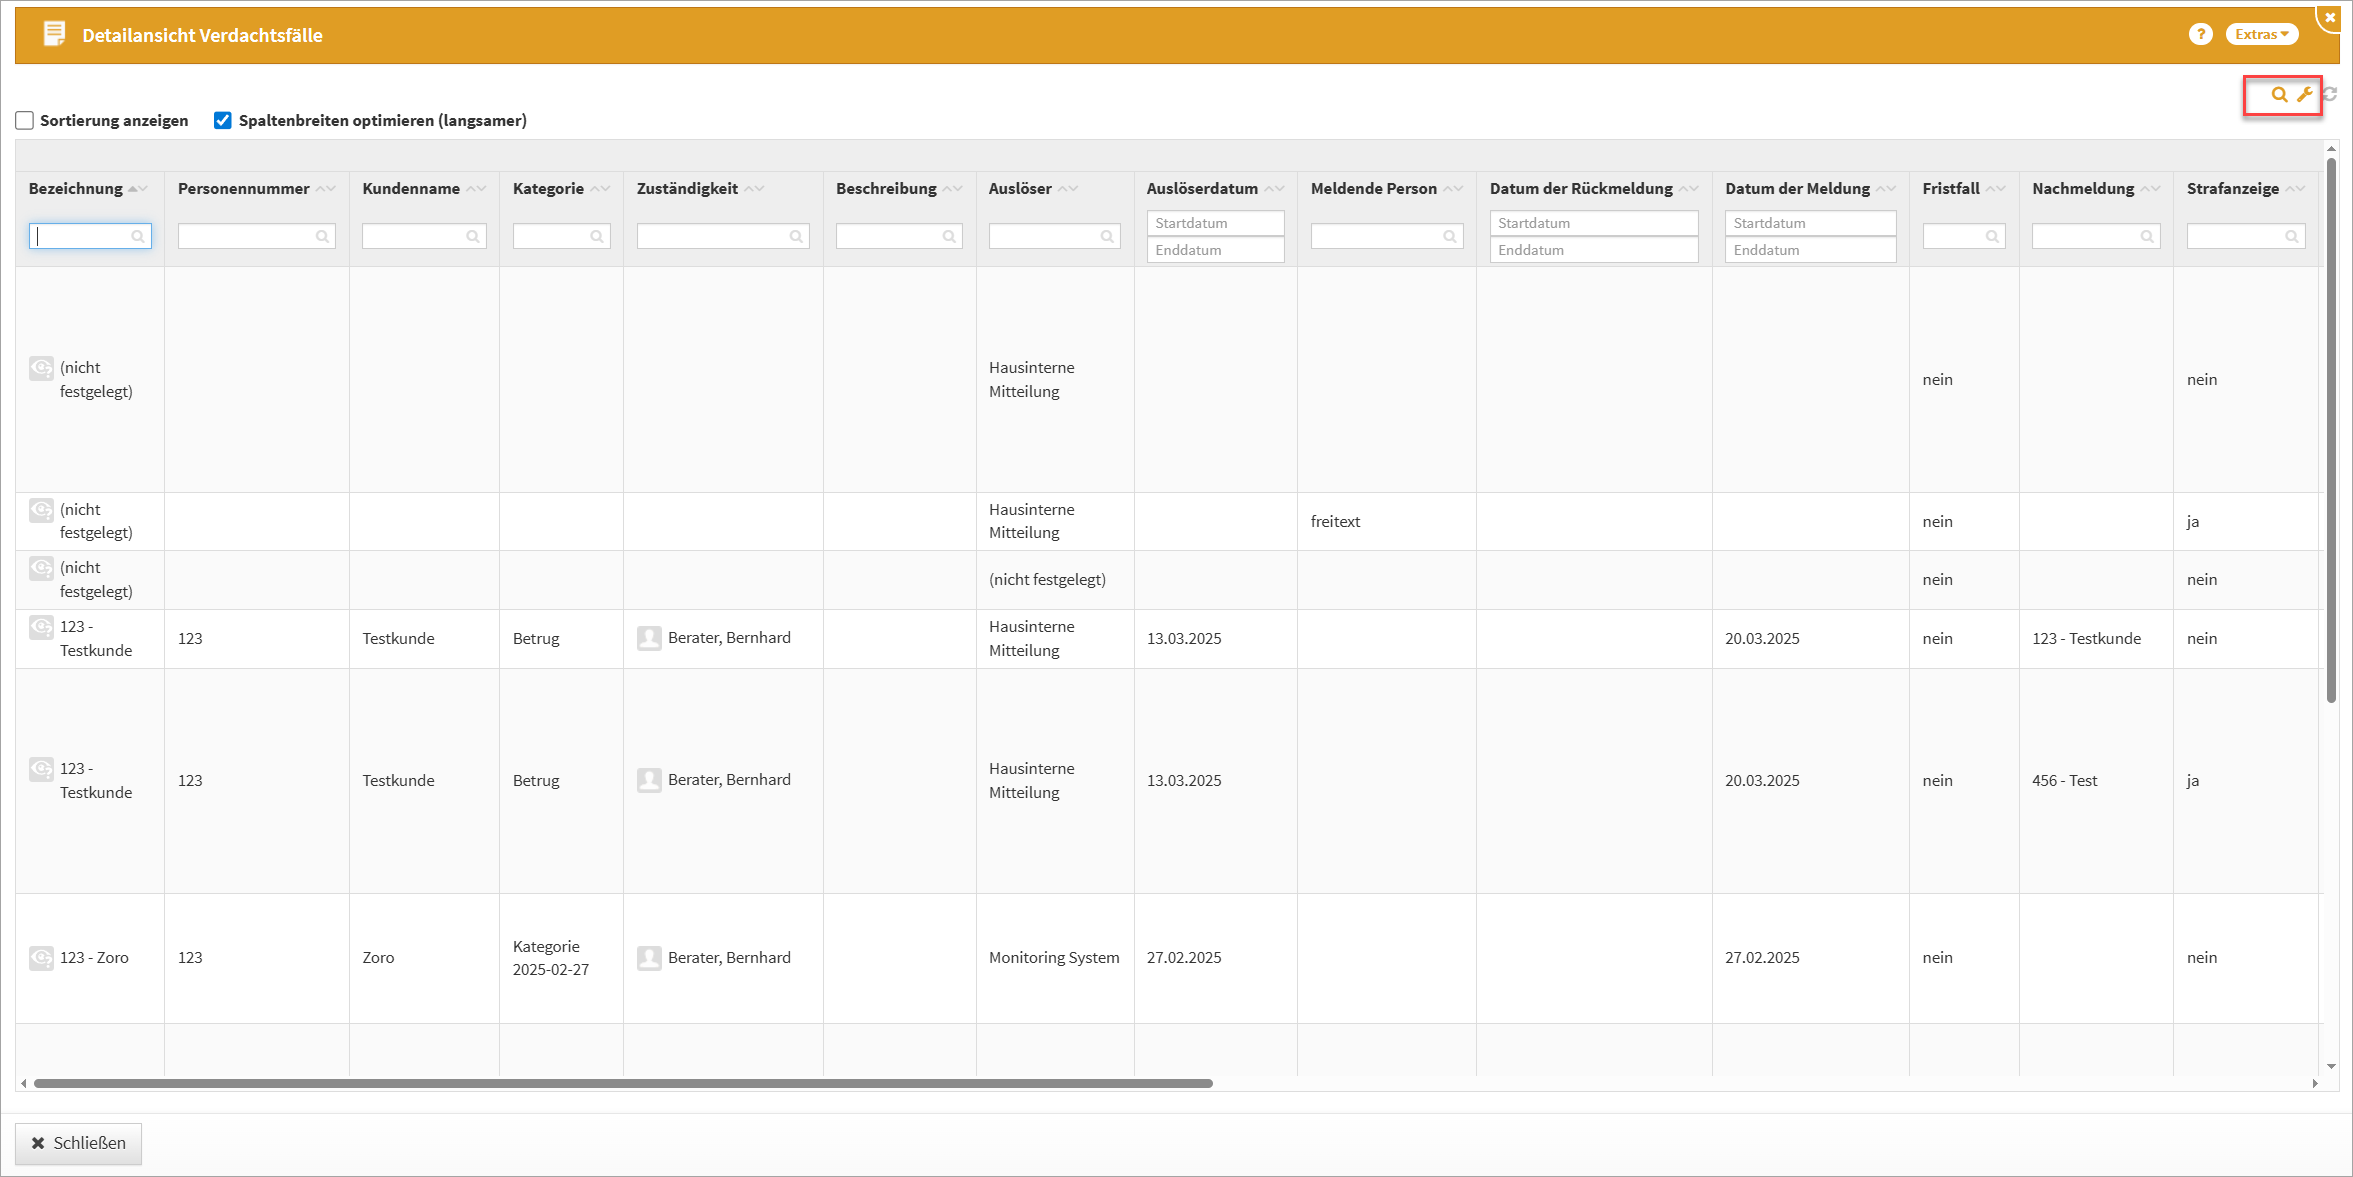Click eye icon for 123 - Zoro row
Image resolution: width=2353 pixels, height=1177 pixels.
click(41, 958)
